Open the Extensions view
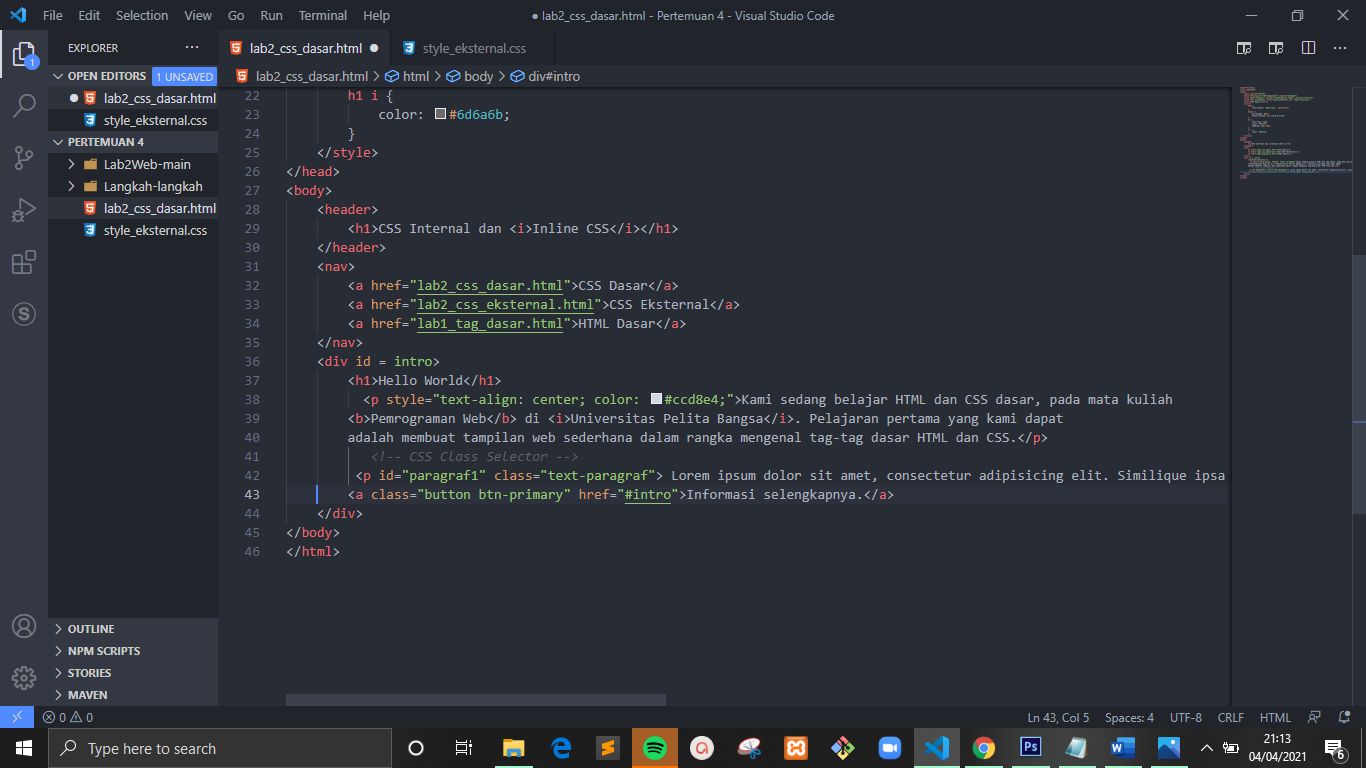 (x=24, y=262)
